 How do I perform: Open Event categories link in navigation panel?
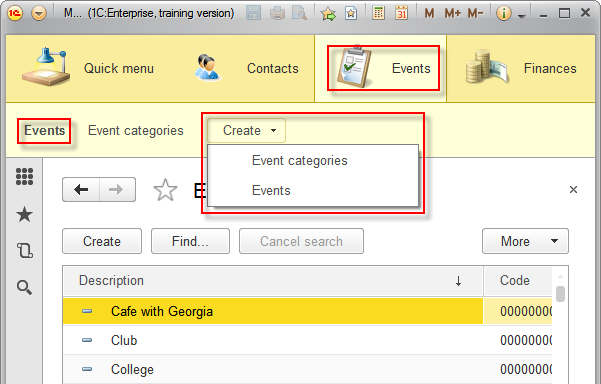coord(136,131)
